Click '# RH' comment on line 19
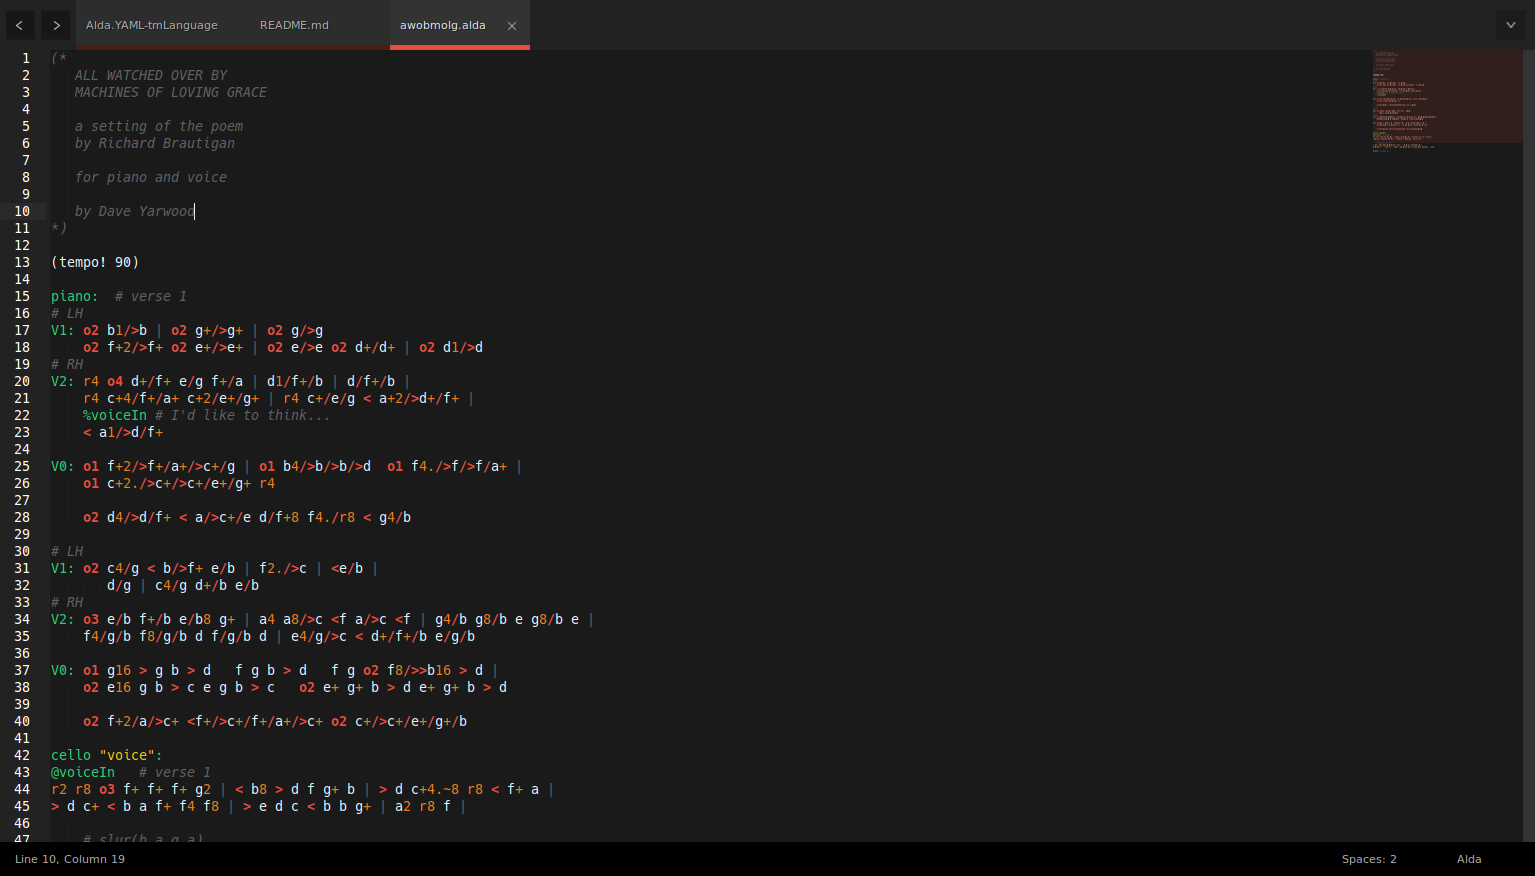 point(67,364)
